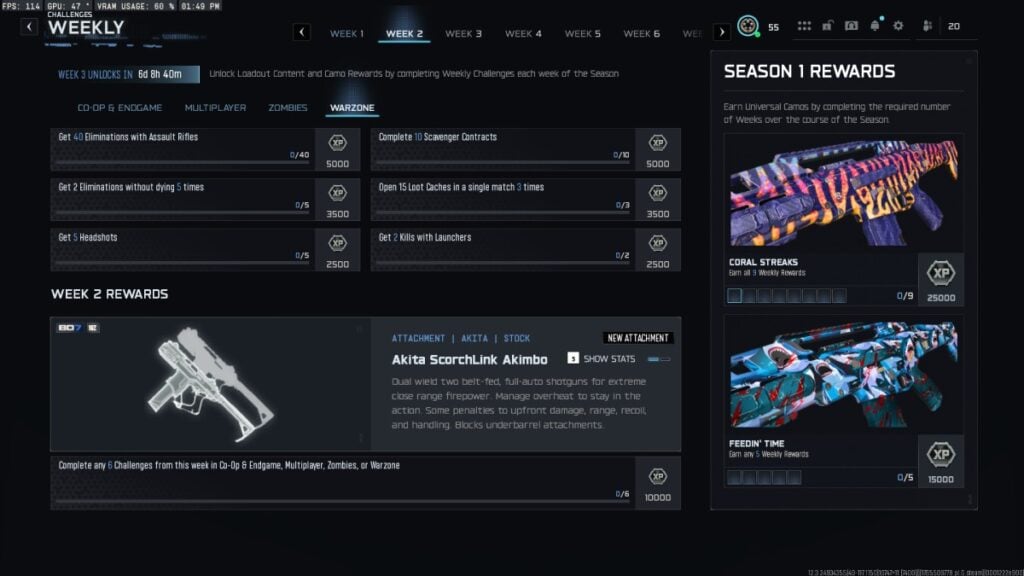1024x576 pixels.
Task: Select the Scavenger Contracts challenge
Action: (500, 148)
